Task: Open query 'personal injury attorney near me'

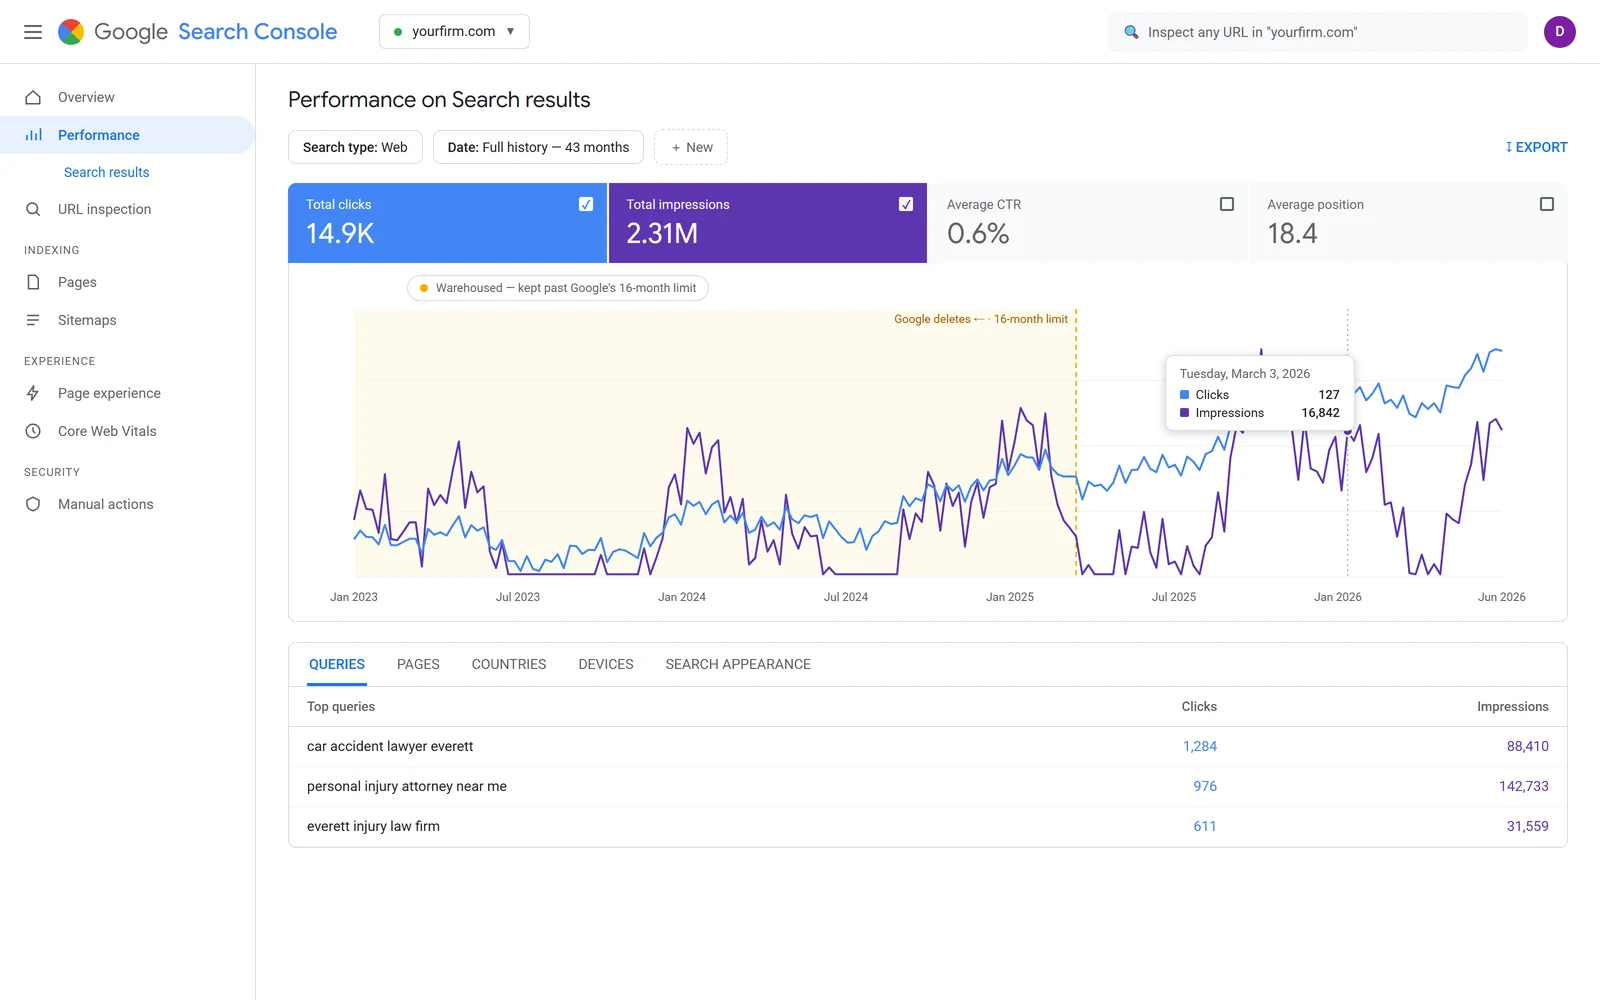Action: [x=407, y=786]
